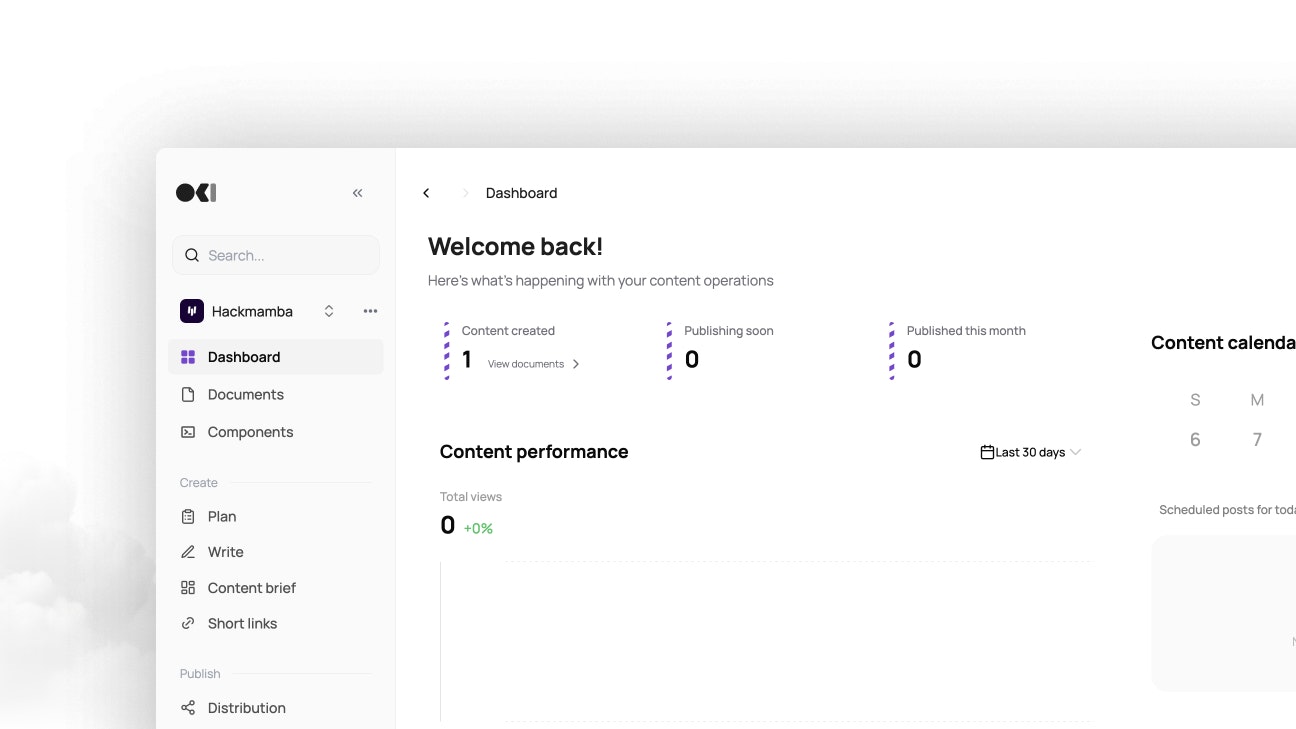Viewport: 1296px width, 729px height.
Task: Open the Distribution menu item
Action: click(276, 708)
